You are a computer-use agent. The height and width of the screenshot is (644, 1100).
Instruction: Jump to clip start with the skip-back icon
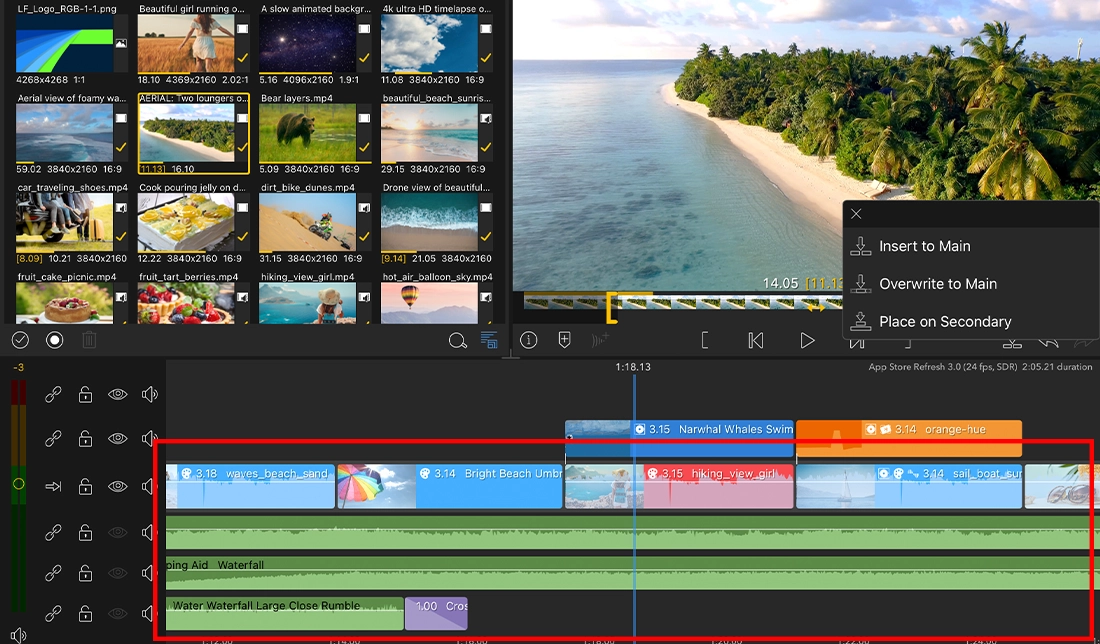pos(756,341)
